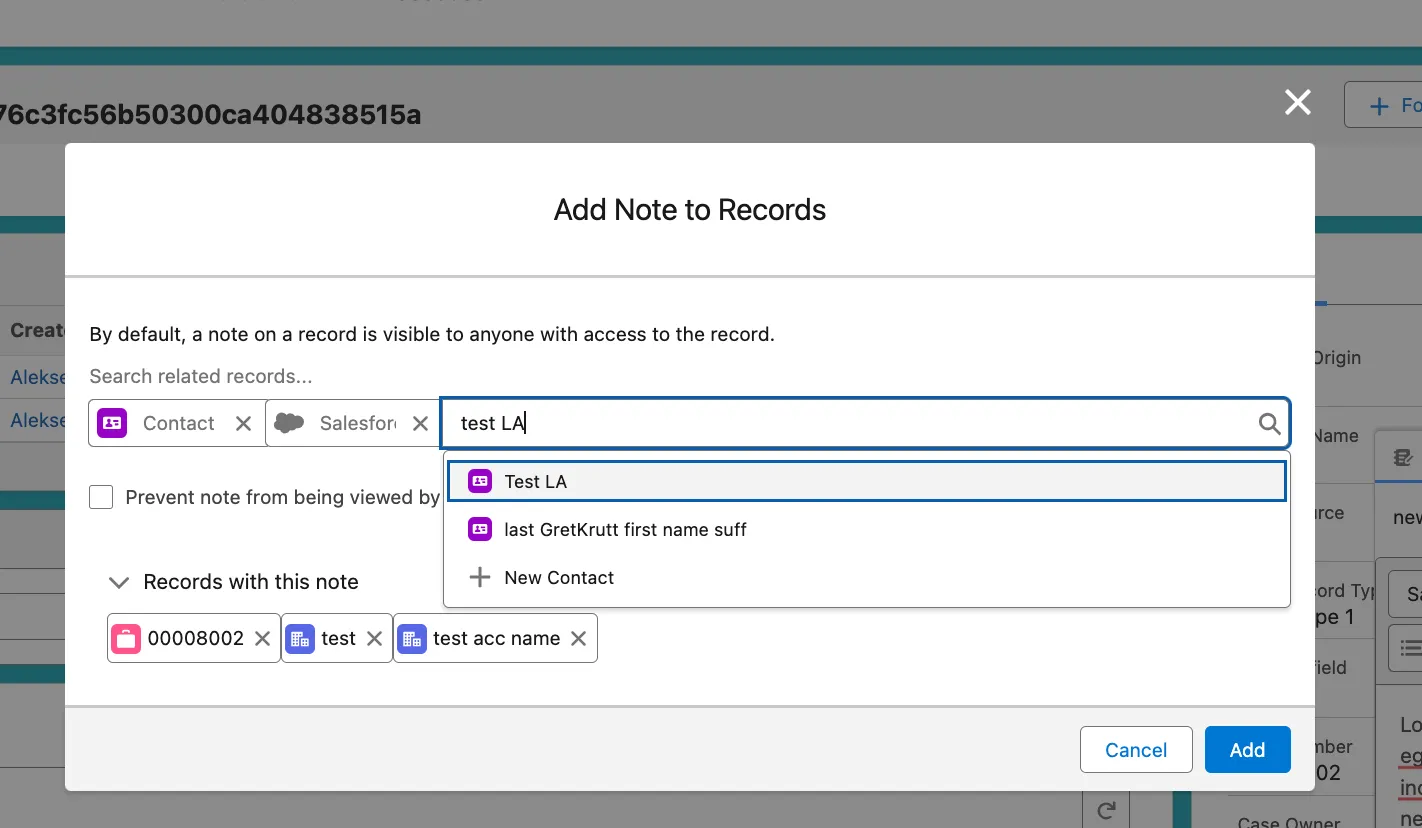
Task: Remove 'test acc name' account pill
Action: click(578, 639)
